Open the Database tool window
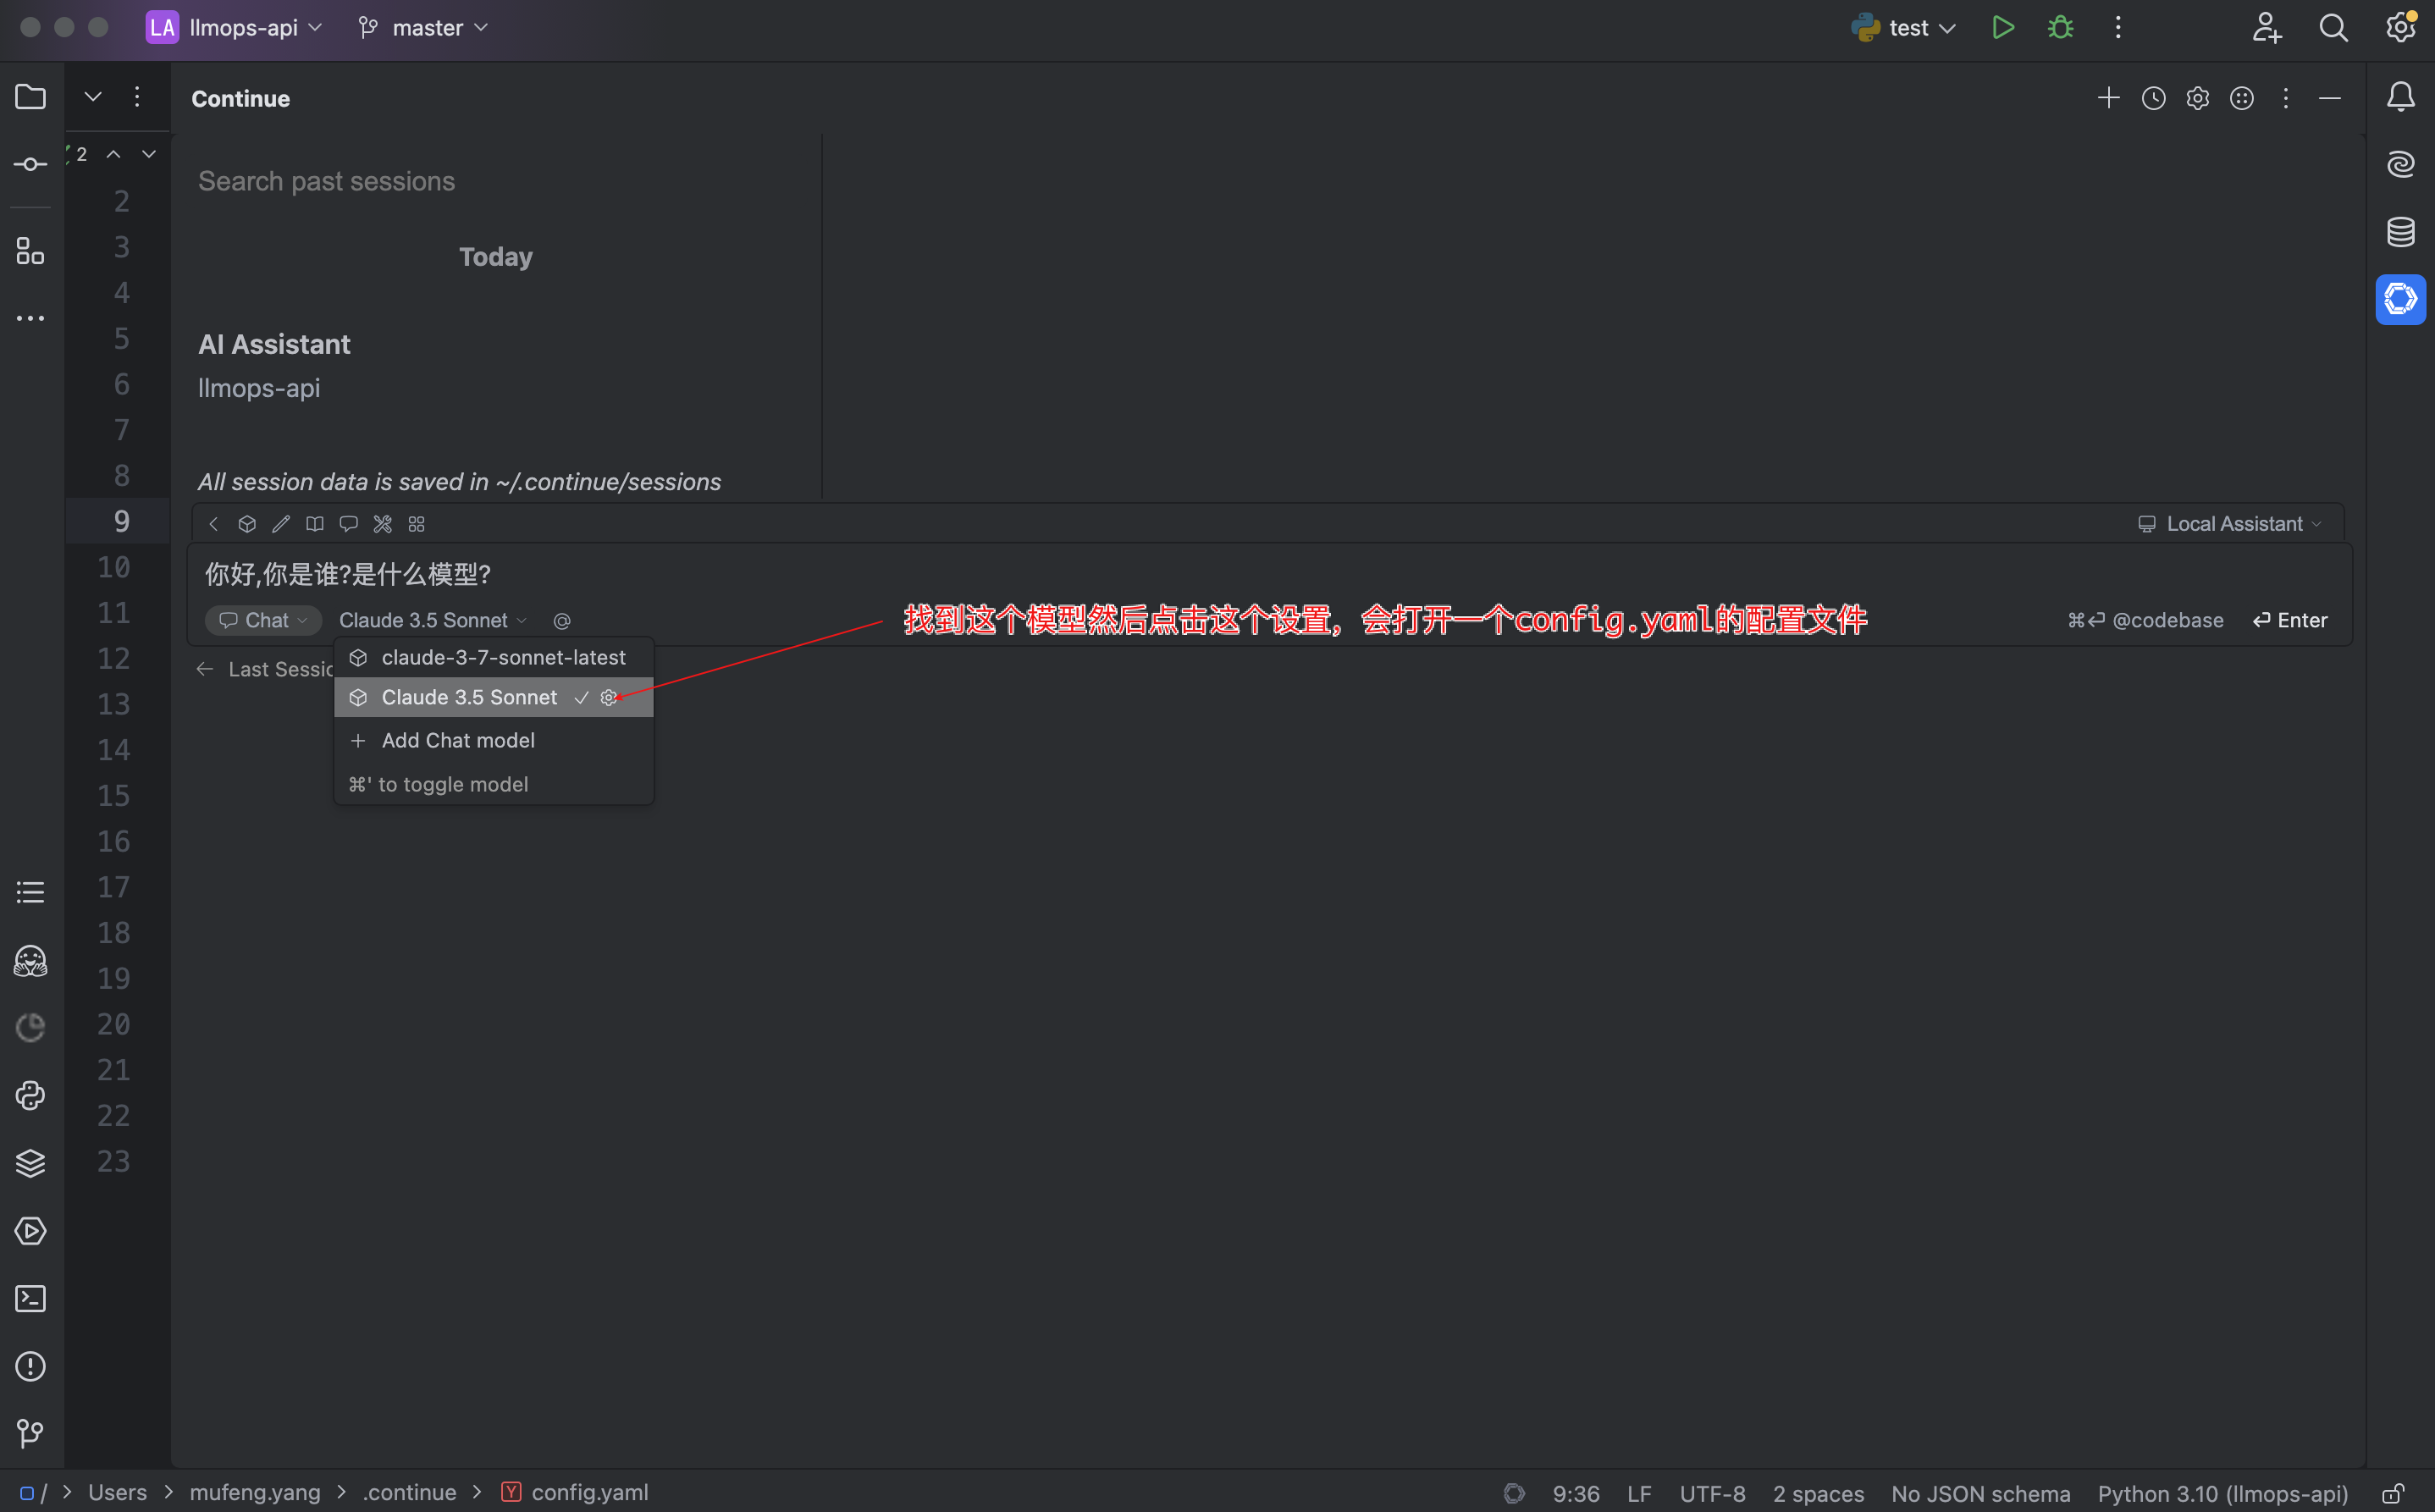Screen dimensions: 2435x1512 (x=2400, y=232)
